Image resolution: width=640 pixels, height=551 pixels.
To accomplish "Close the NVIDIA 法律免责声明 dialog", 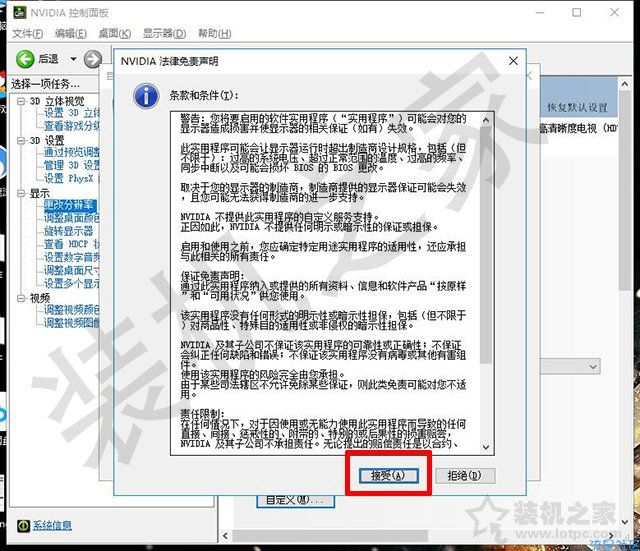I will pos(513,61).
